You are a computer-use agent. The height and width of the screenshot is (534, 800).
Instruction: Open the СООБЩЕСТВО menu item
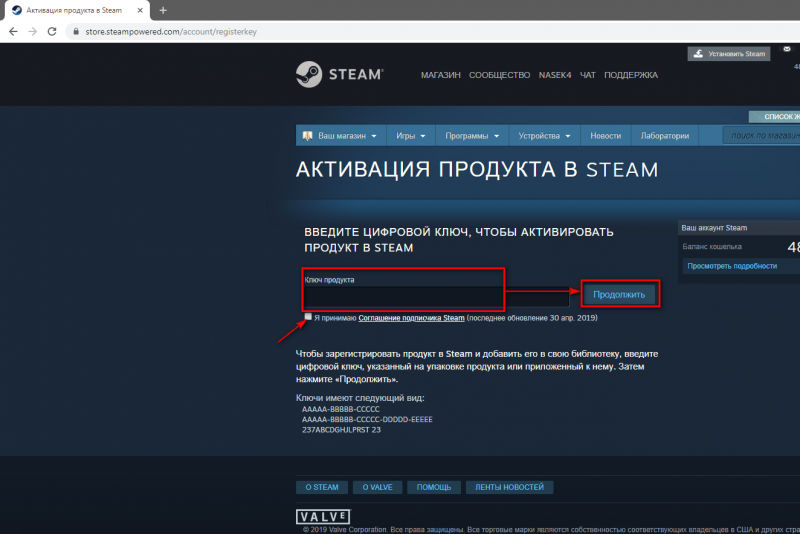point(499,75)
